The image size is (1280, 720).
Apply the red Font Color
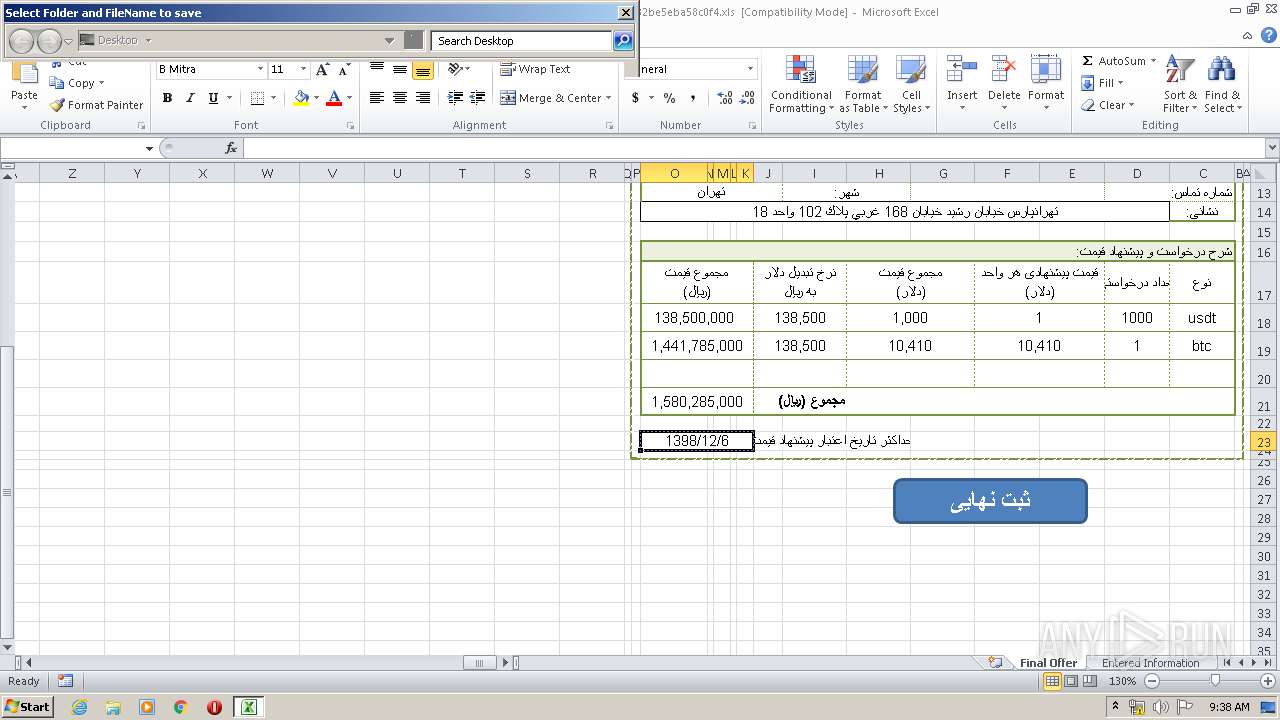tap(334, 98)
